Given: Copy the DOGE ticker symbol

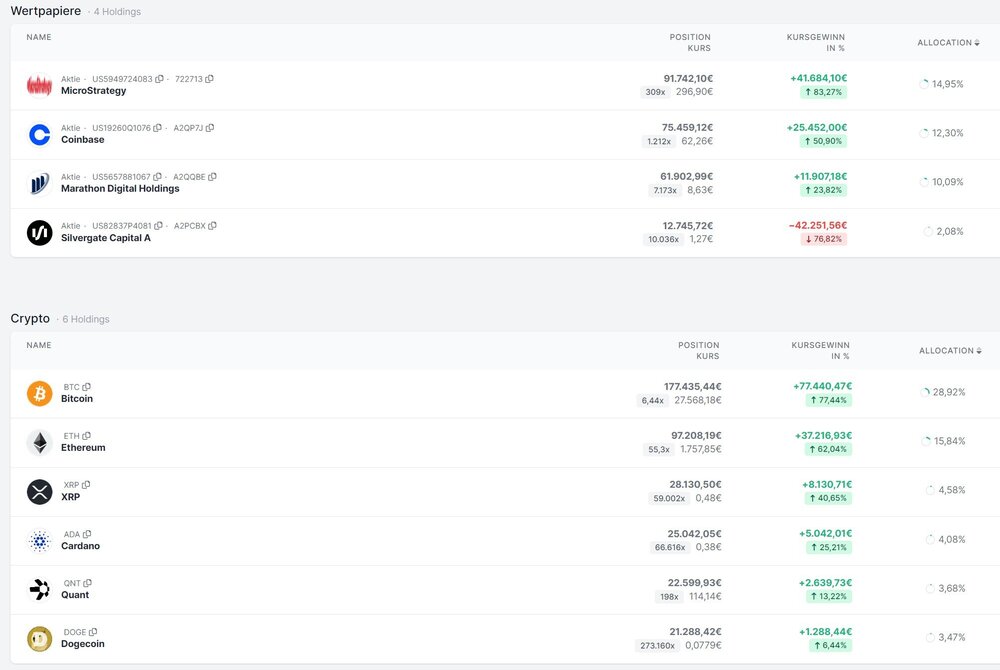Looking at the screenshot, I should tap(93, 632).
